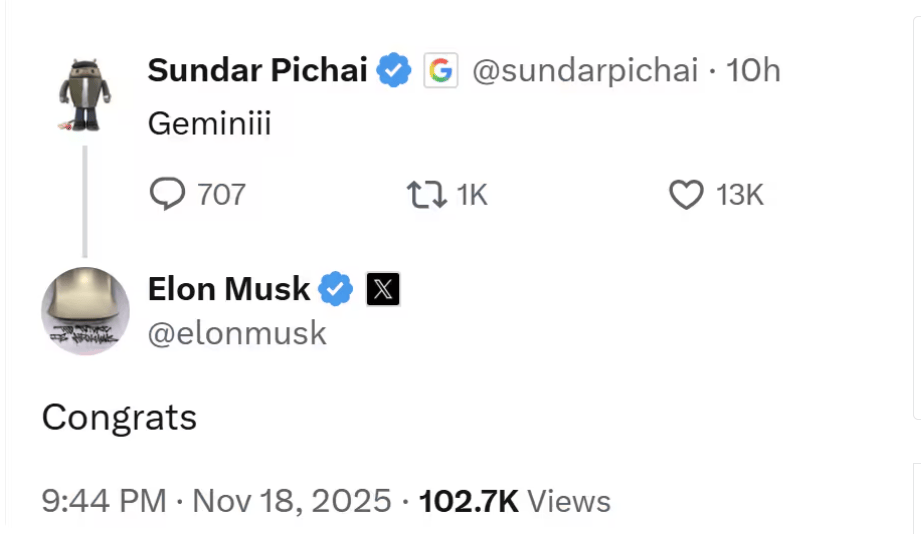Click the @sundarpichai handle

[584, 71]
